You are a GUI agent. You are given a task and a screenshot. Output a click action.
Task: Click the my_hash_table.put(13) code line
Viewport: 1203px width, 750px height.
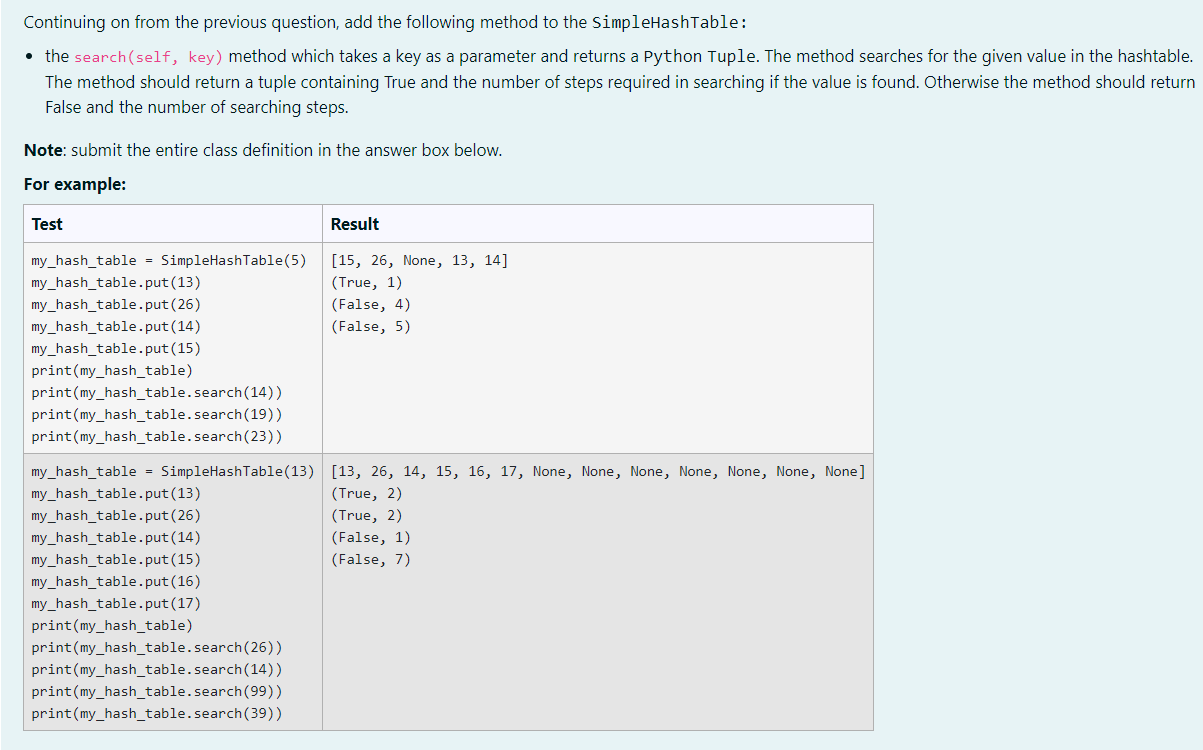pos(116,282)
